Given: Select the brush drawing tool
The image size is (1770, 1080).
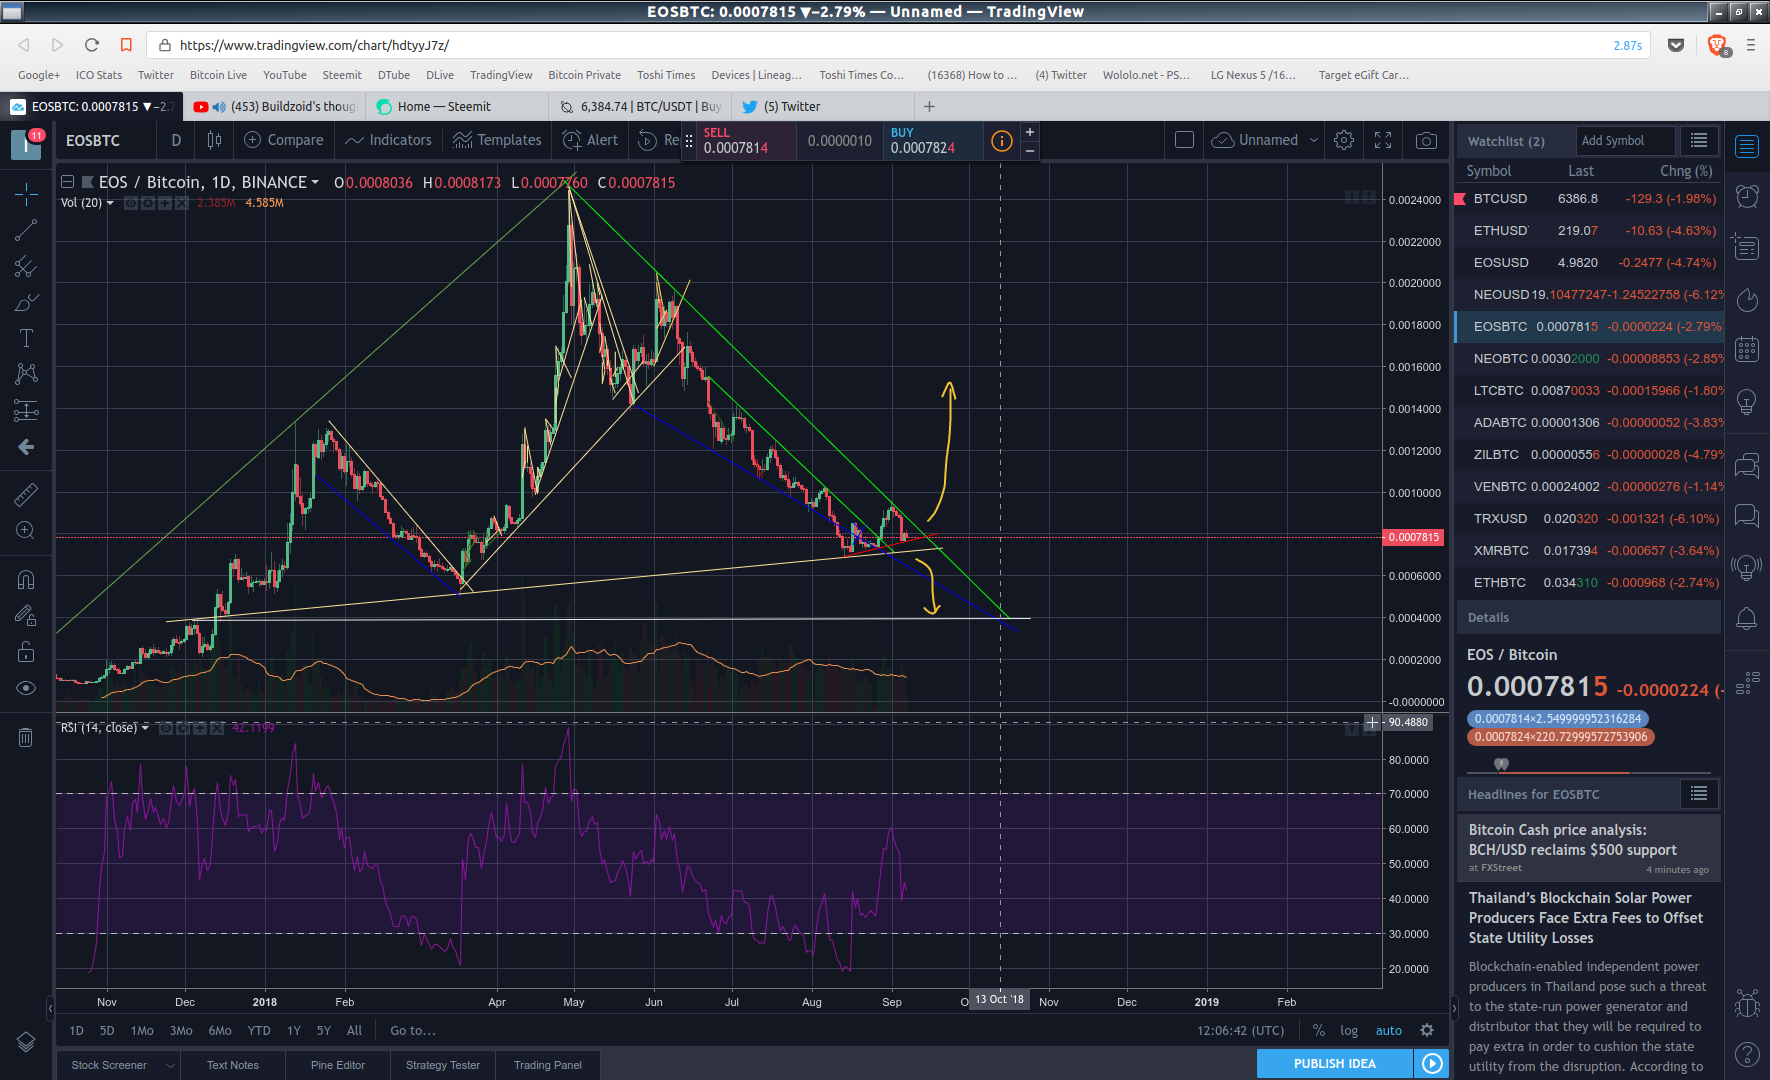Looking at the screenshot, I should tap(26, 303).
